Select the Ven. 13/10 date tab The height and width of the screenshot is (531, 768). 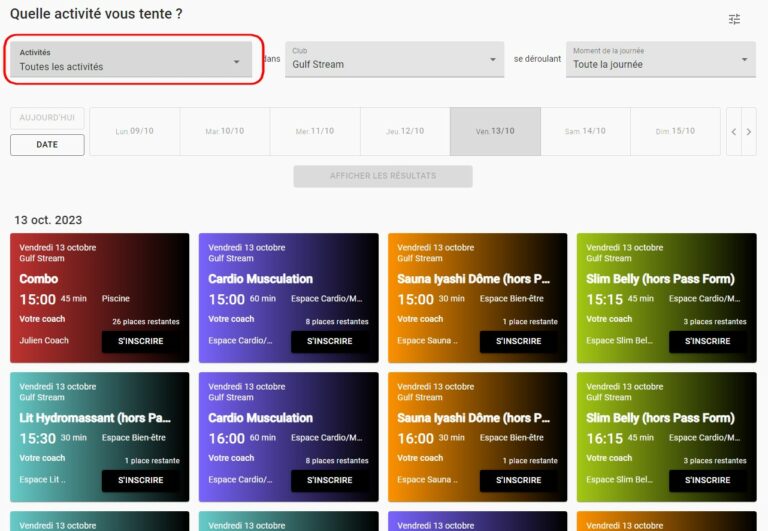point(495,131)
